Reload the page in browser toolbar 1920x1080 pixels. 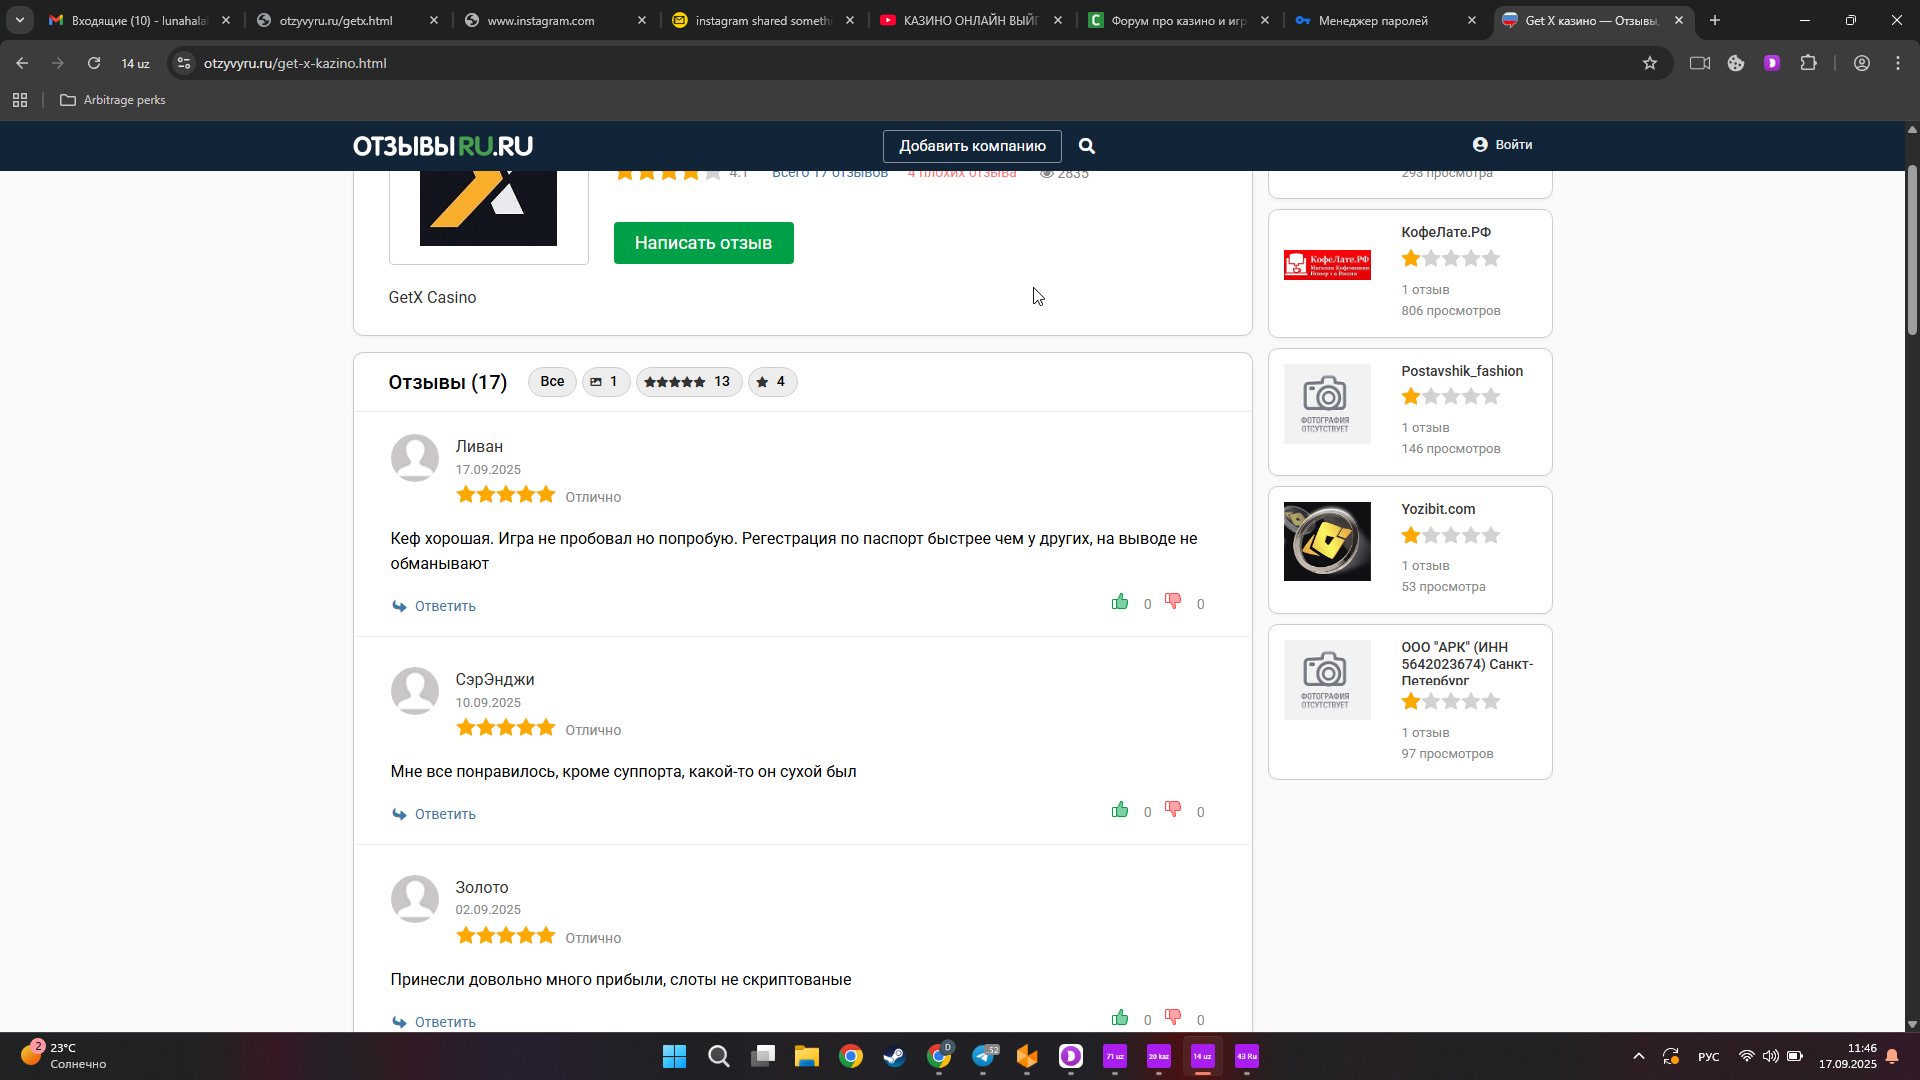point(94,63)
